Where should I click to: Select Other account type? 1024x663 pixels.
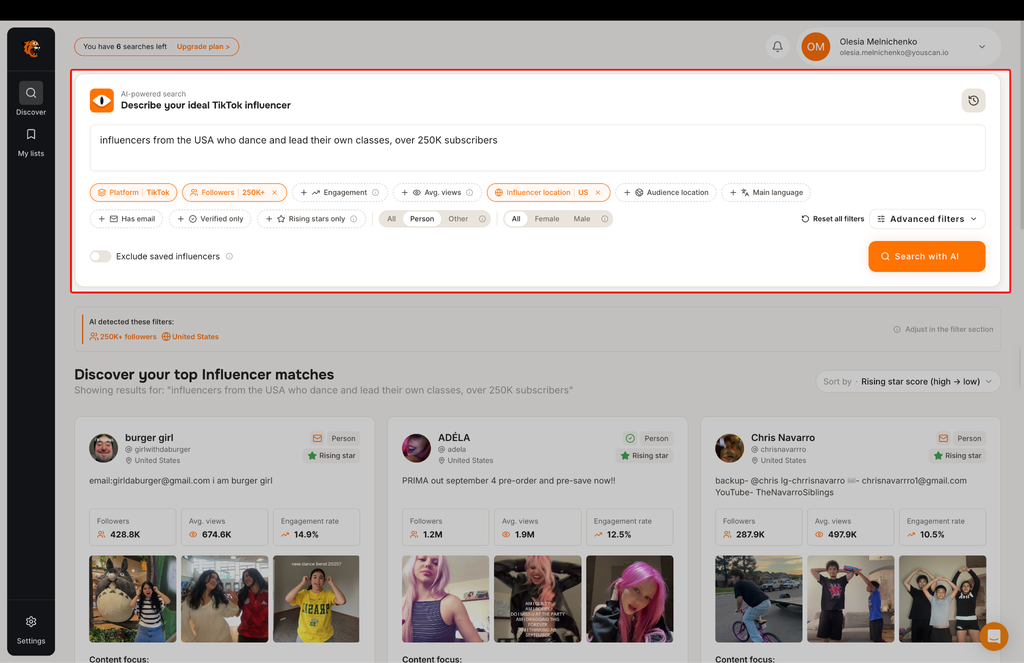point(458,219)
